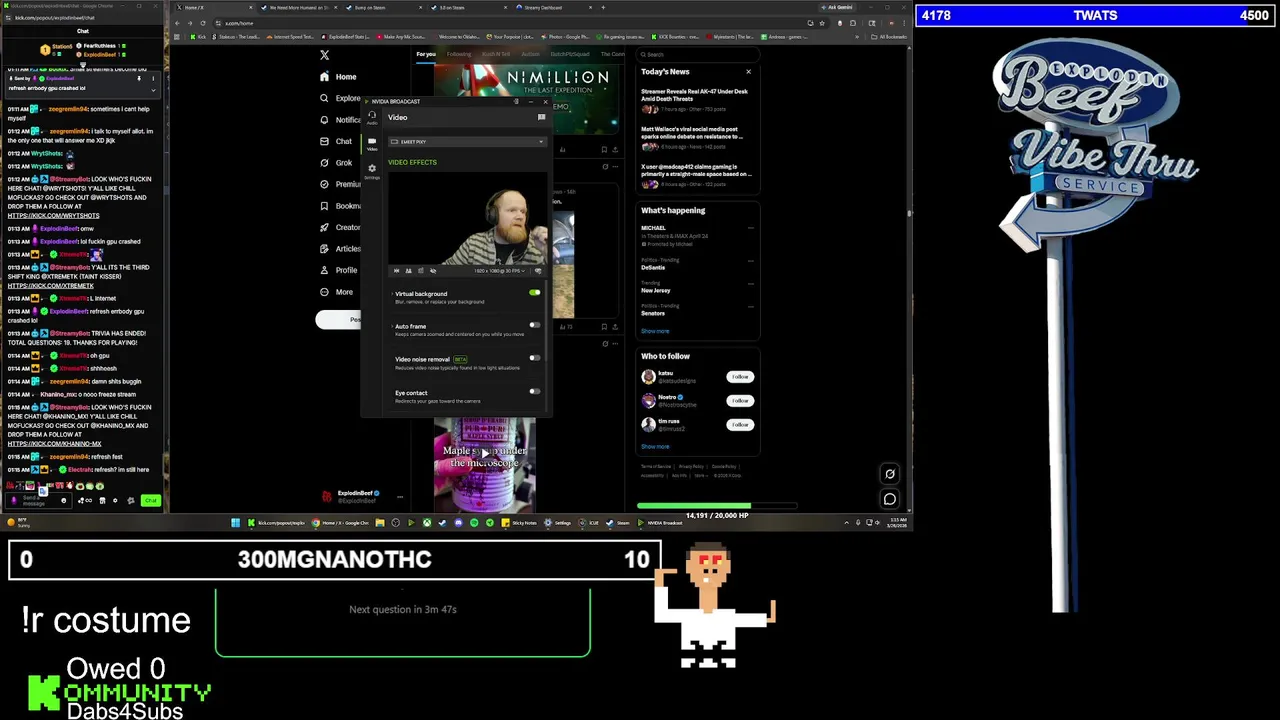Open the kick.com/wrytshots link in chat

(54, 216)
